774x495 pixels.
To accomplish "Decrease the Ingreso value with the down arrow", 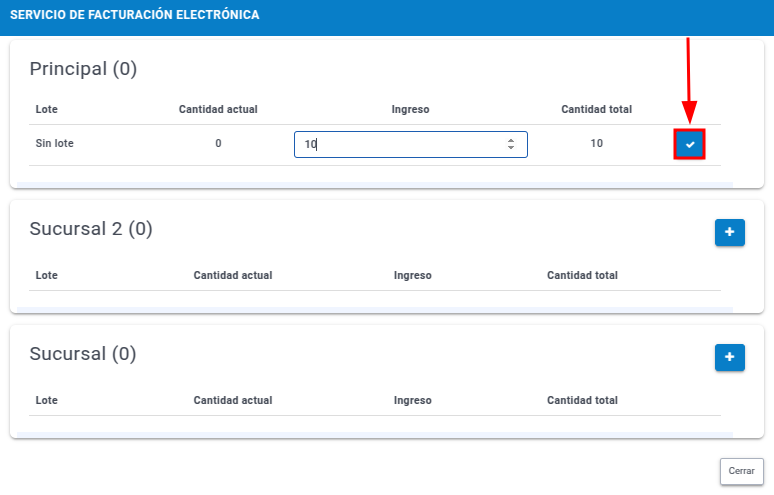I will tap(511, 147).
